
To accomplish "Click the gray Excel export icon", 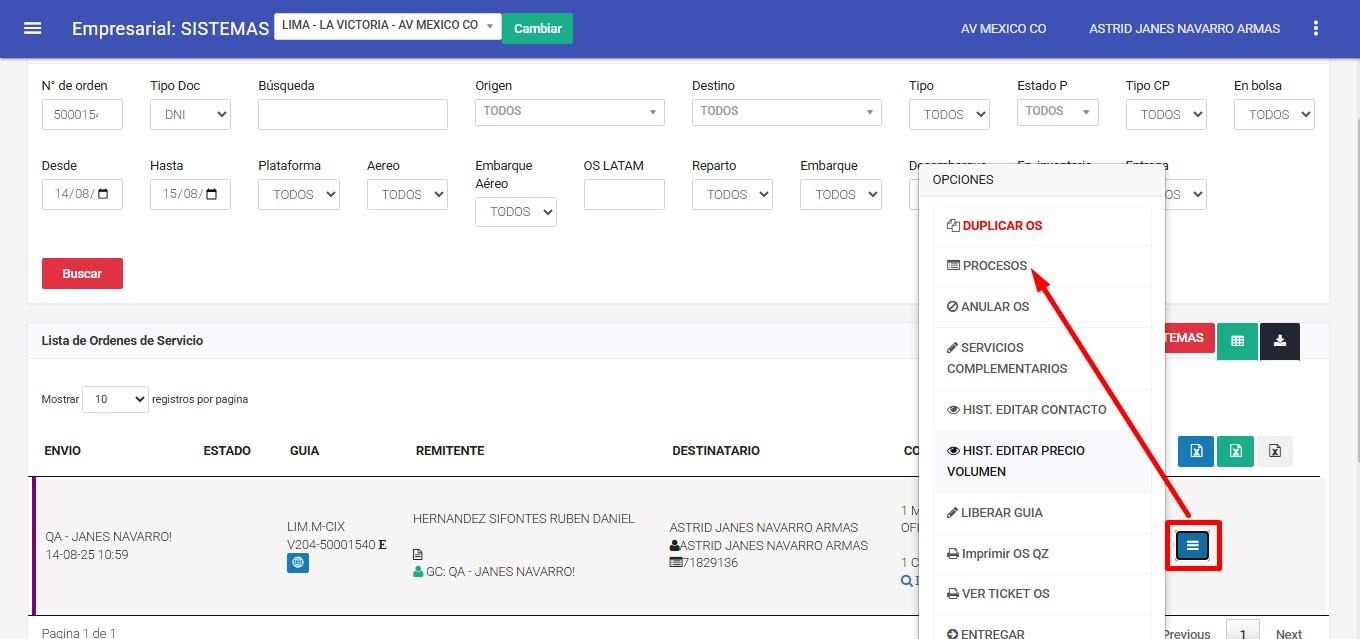I will [1275, 451].
